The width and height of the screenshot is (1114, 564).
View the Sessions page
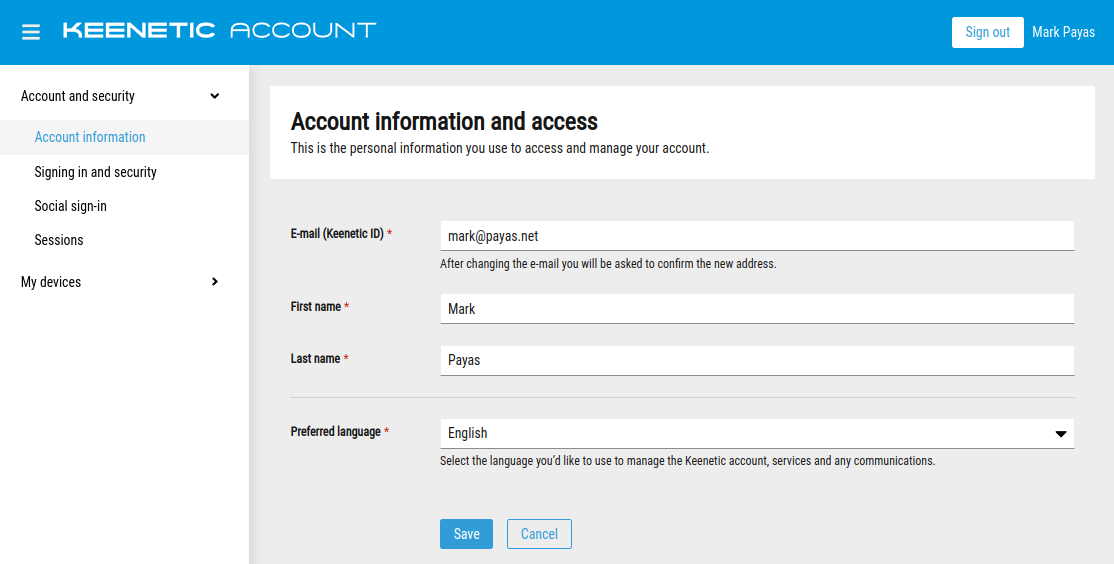pos(59,240)
